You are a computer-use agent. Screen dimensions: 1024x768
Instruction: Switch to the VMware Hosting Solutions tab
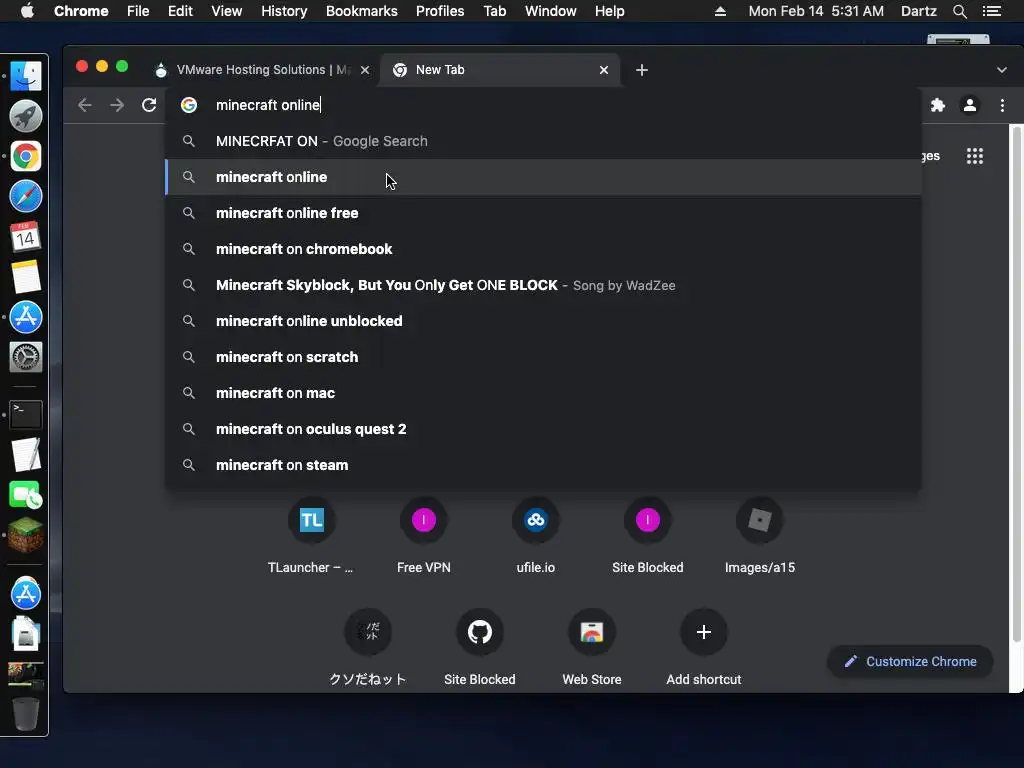coord(261,70)
